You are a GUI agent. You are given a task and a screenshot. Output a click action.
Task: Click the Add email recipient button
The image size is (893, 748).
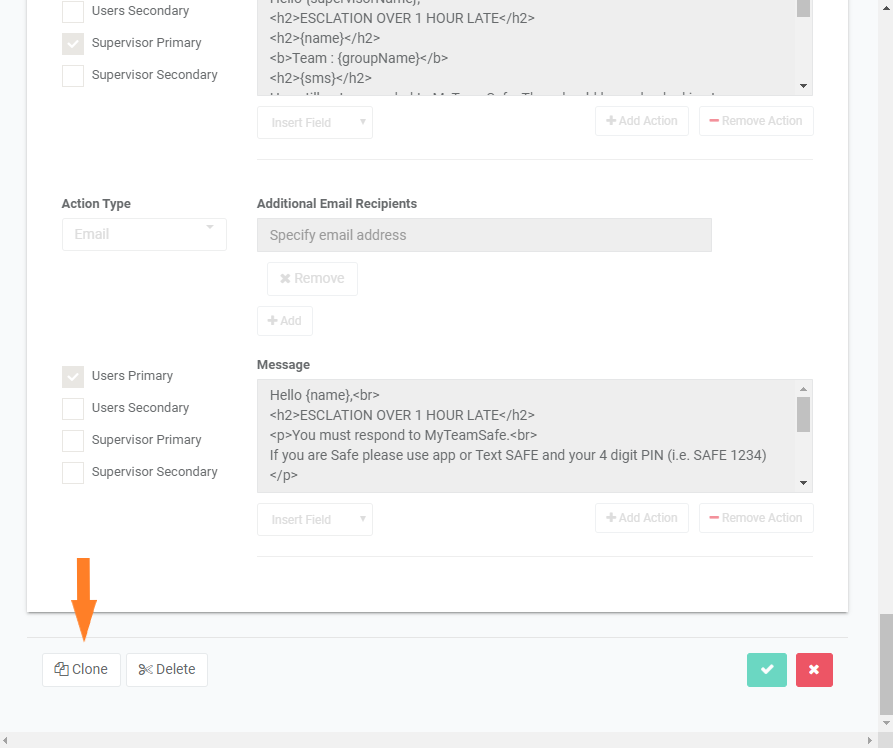pyautogui.click(x=285, y=321)
